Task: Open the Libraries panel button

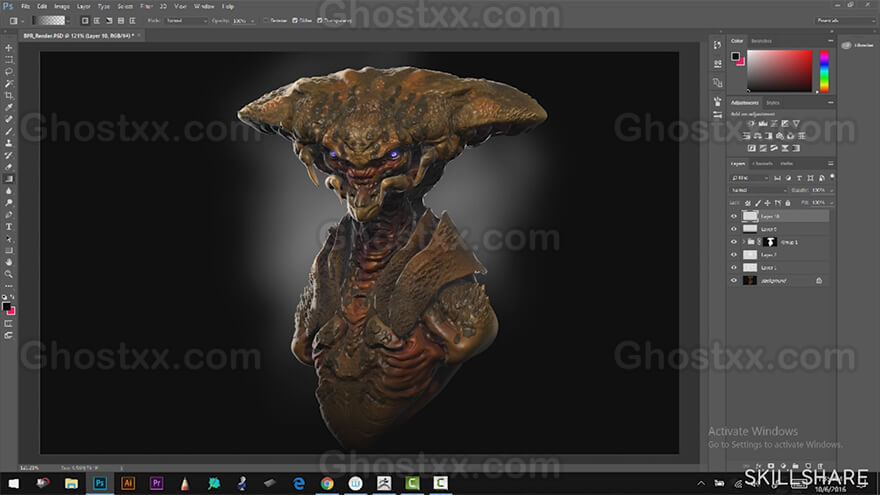Action: click(x=858, y=45)
